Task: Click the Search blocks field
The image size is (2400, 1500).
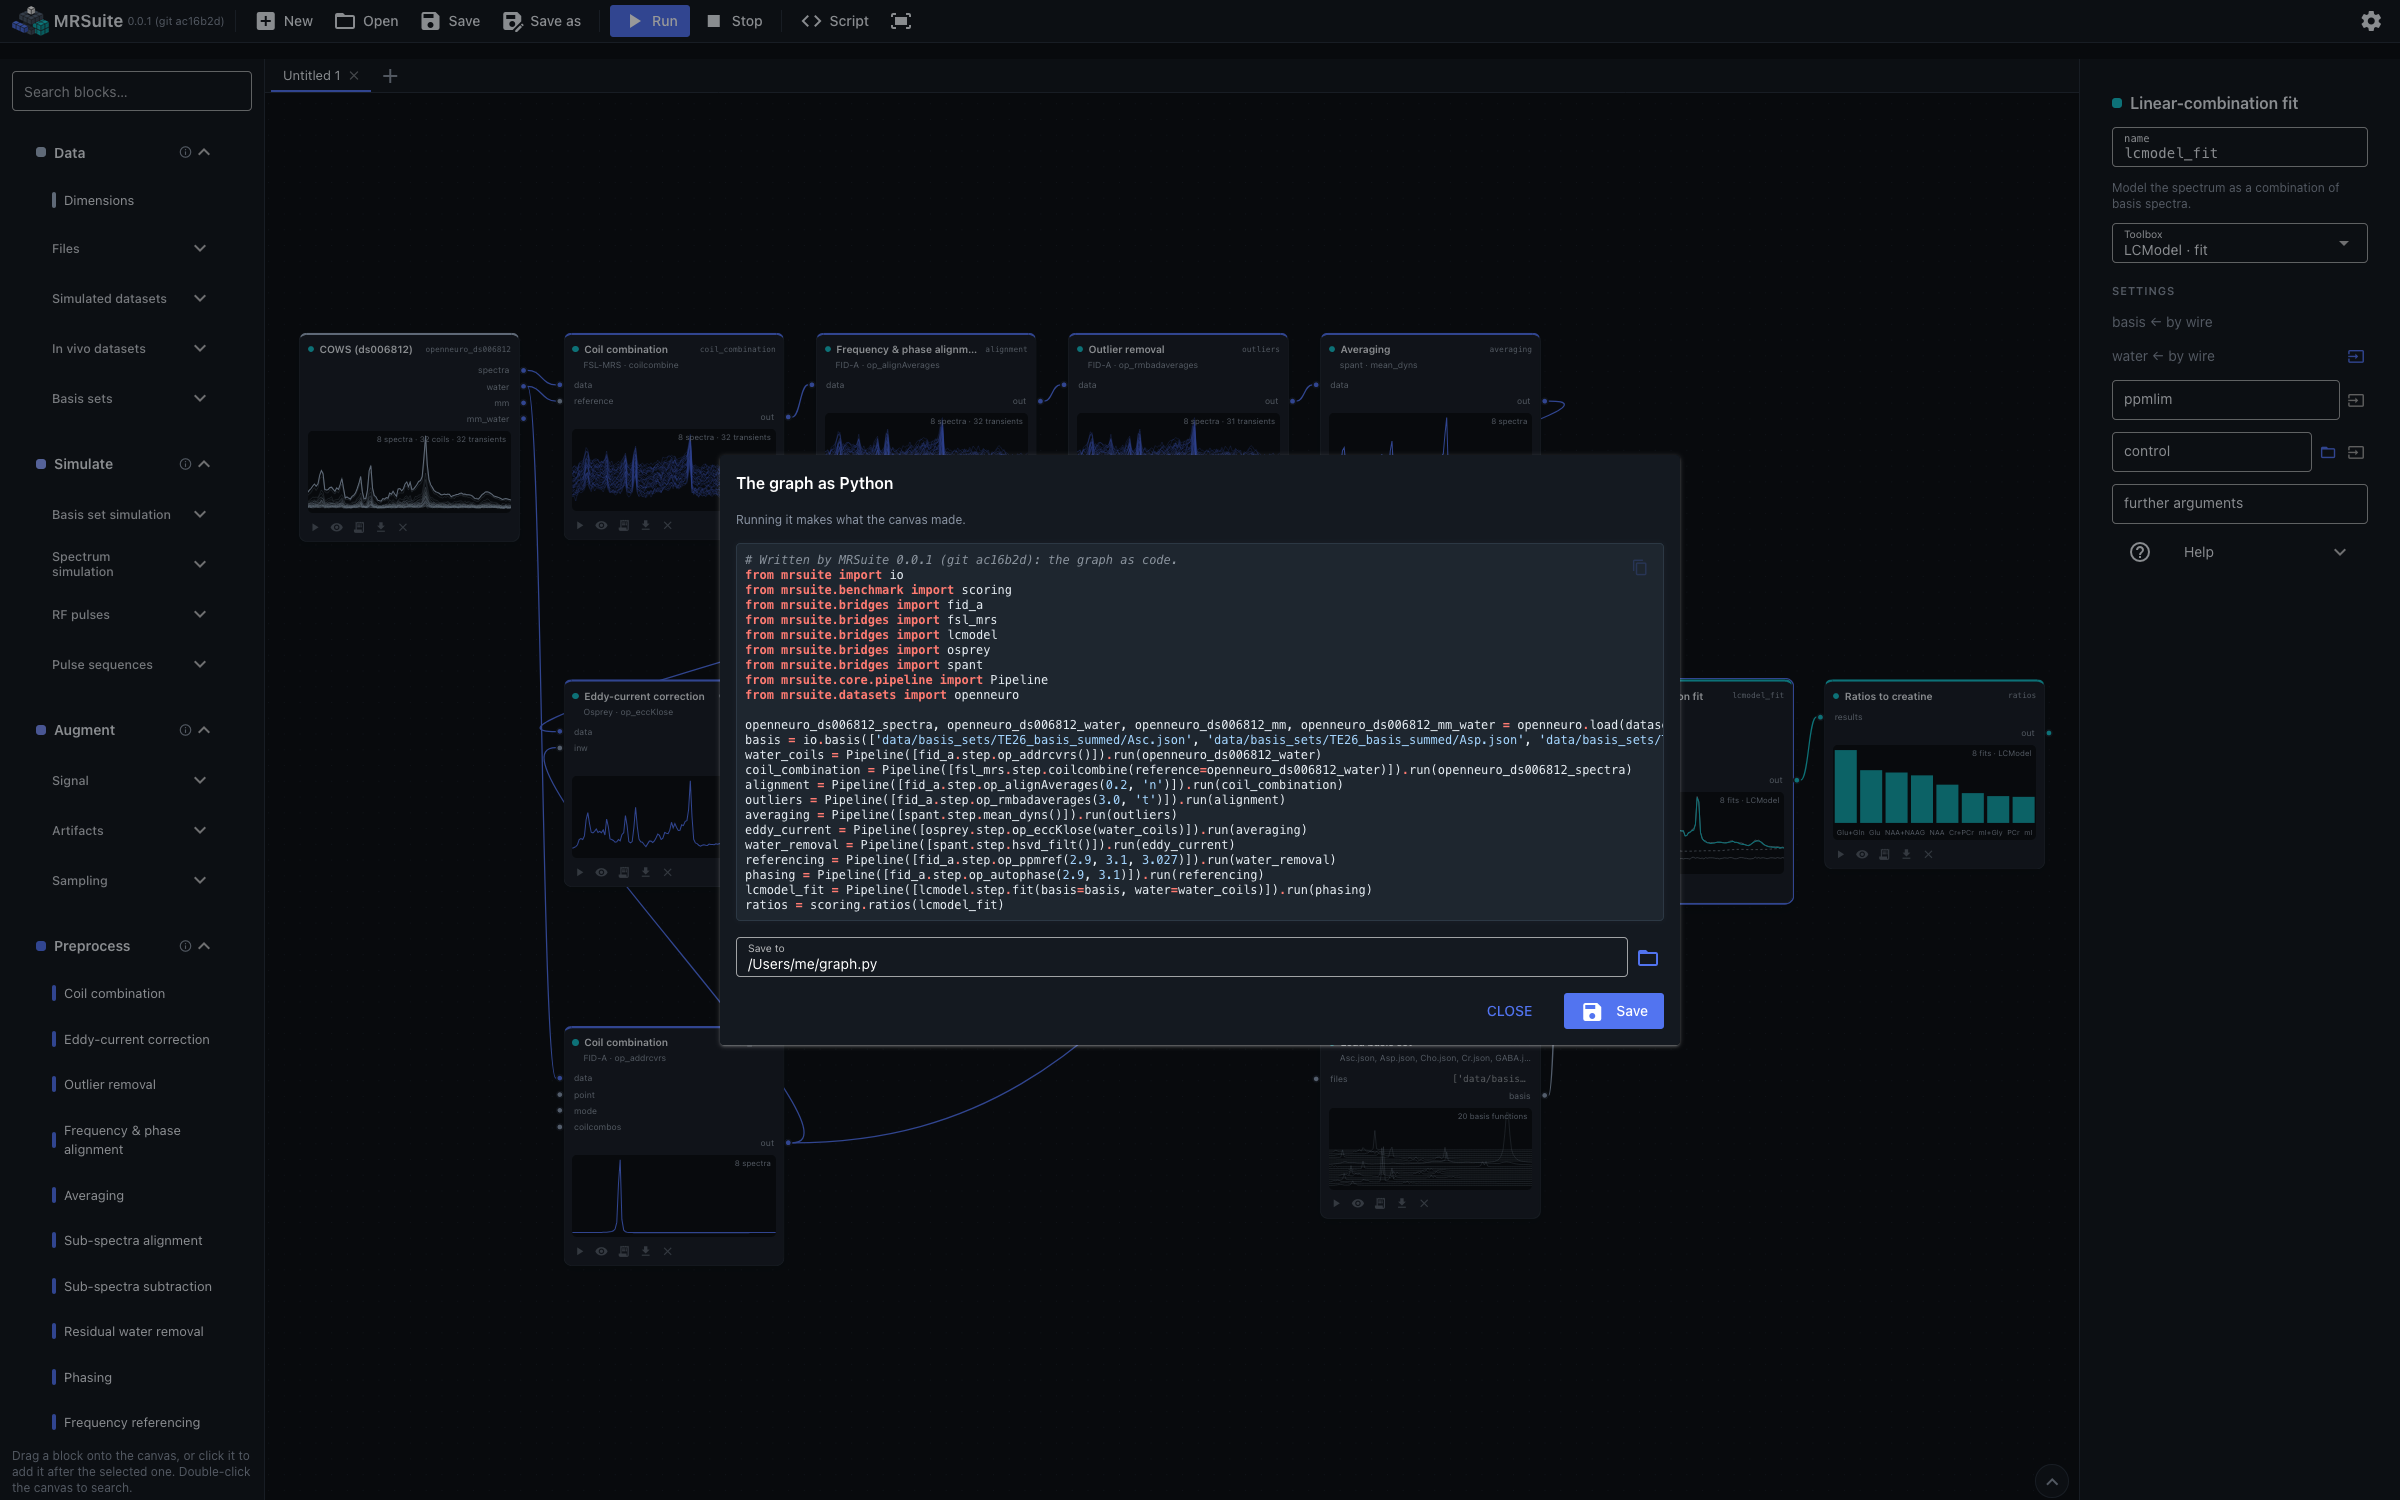Action: (x=132, y=91)
